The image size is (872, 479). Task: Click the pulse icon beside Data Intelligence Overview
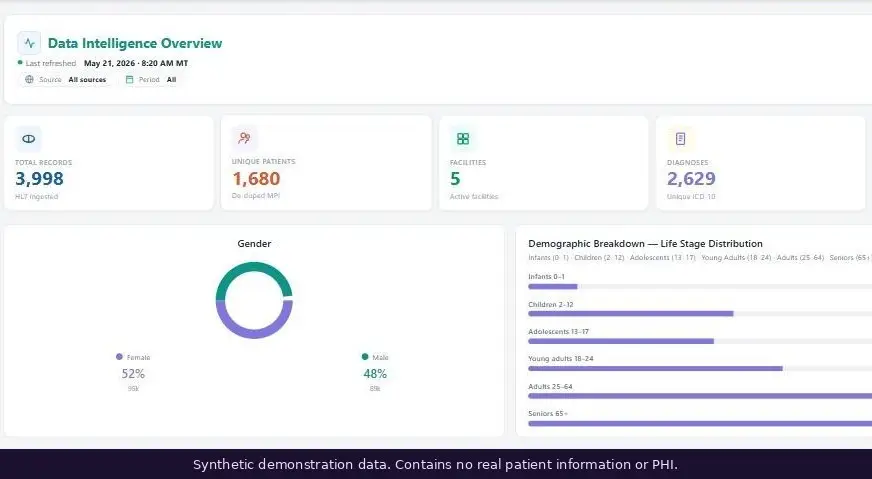tap(29, 43)
